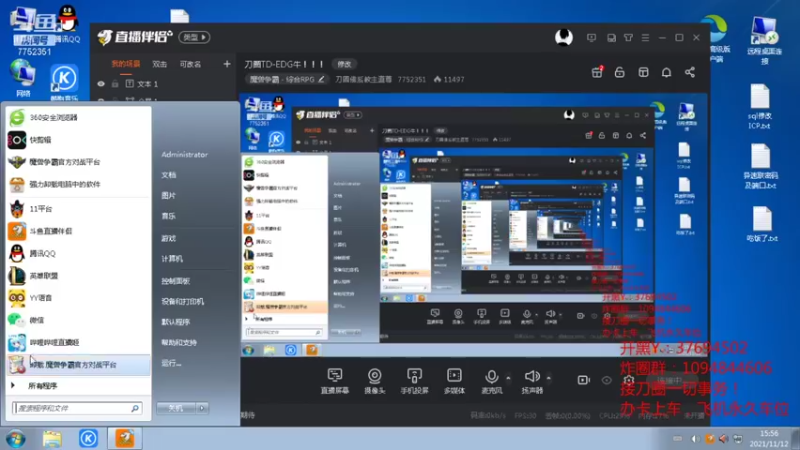
Task: Launch 英雄联盟 from Start menu
Action: click(x=78, y=276)
